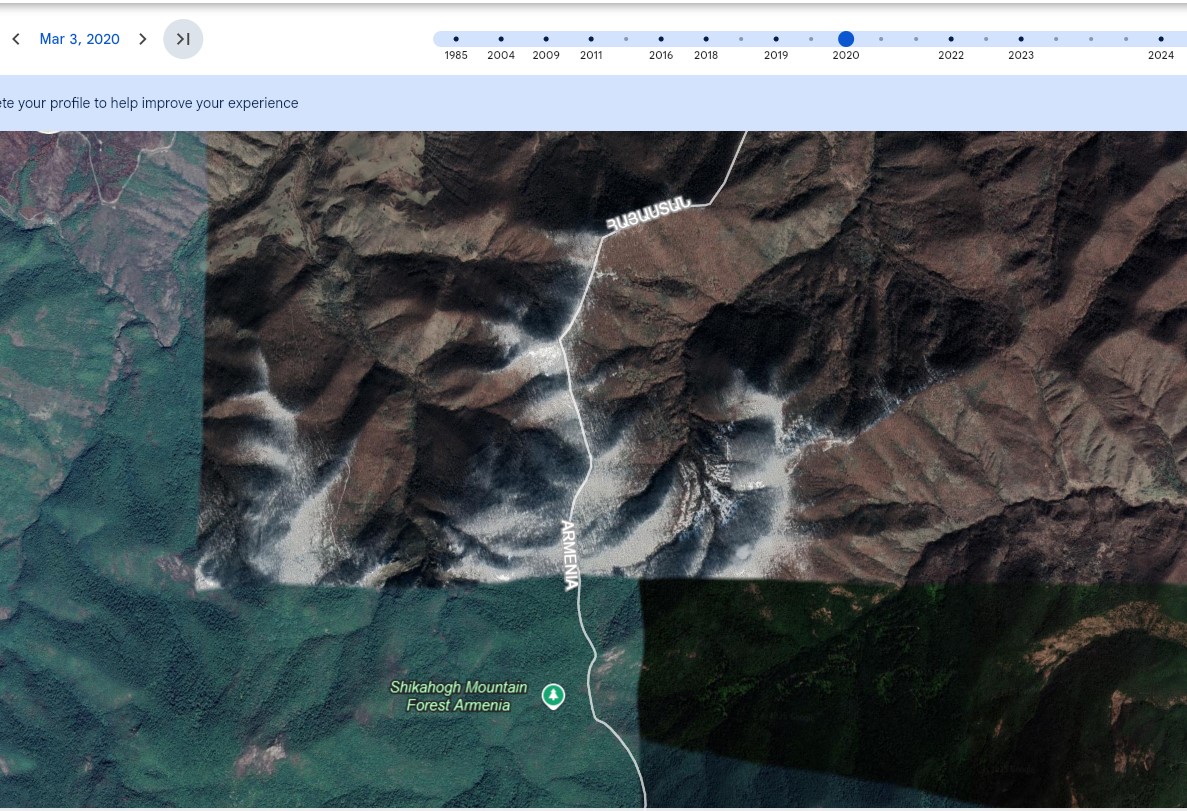The width and height of the screenshot is (1187, 811).
Task: Click Shikahogh Mountain Forest Armenia label
Action: pos(458,696)
